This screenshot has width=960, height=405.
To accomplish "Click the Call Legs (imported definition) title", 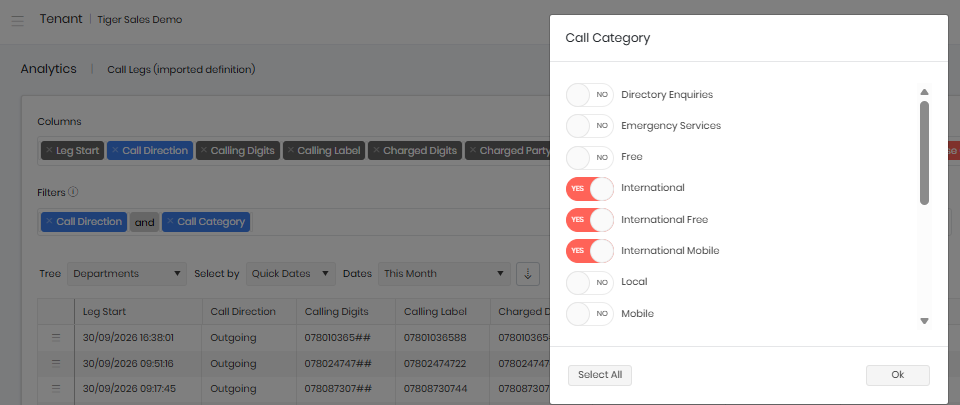I will coord(181,70).
